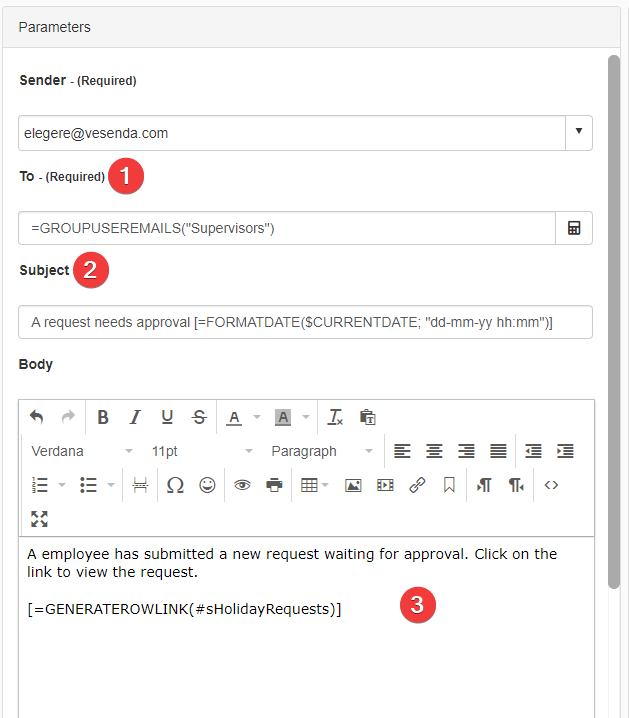Expand the Sender email dropdown
Viewport: 629px width, 718px height.
click(579, 133)
